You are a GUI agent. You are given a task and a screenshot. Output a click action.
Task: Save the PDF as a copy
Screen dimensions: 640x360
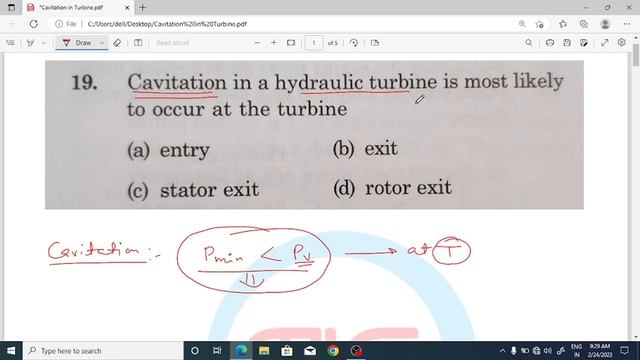pos(584,42)
